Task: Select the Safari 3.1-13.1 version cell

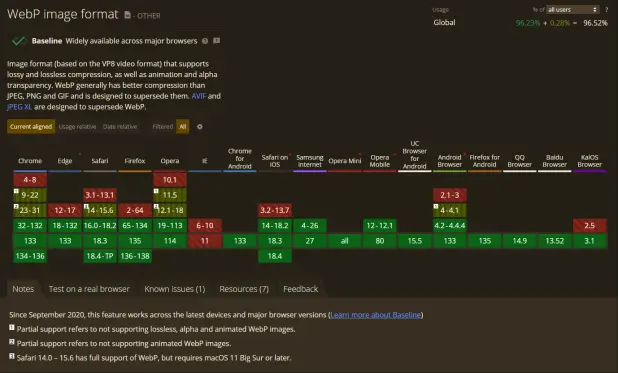Action: coord(100,195)
